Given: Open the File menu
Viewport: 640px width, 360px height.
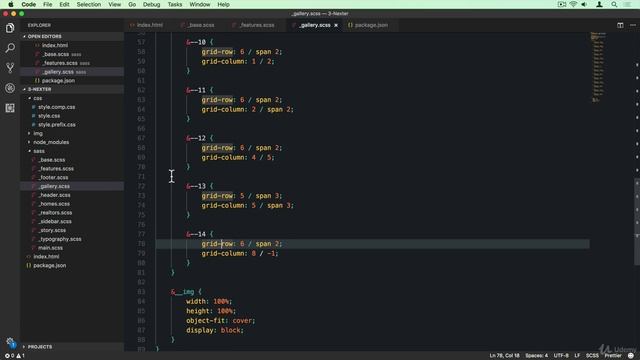Looking at the screenshot, I should pos(47,4).
